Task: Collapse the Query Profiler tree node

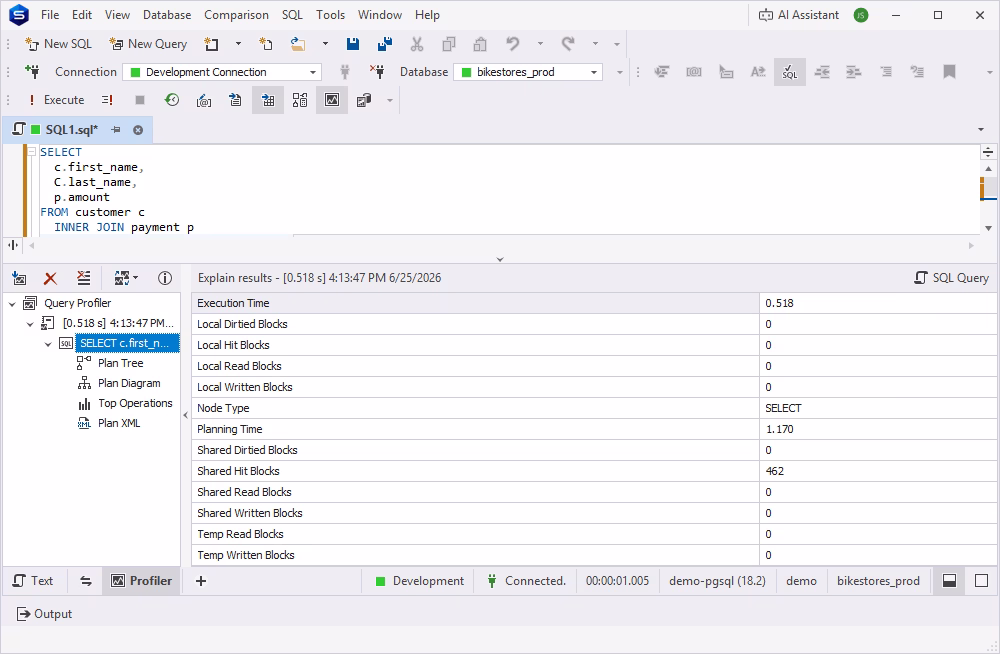Action: tap(12, 304)
